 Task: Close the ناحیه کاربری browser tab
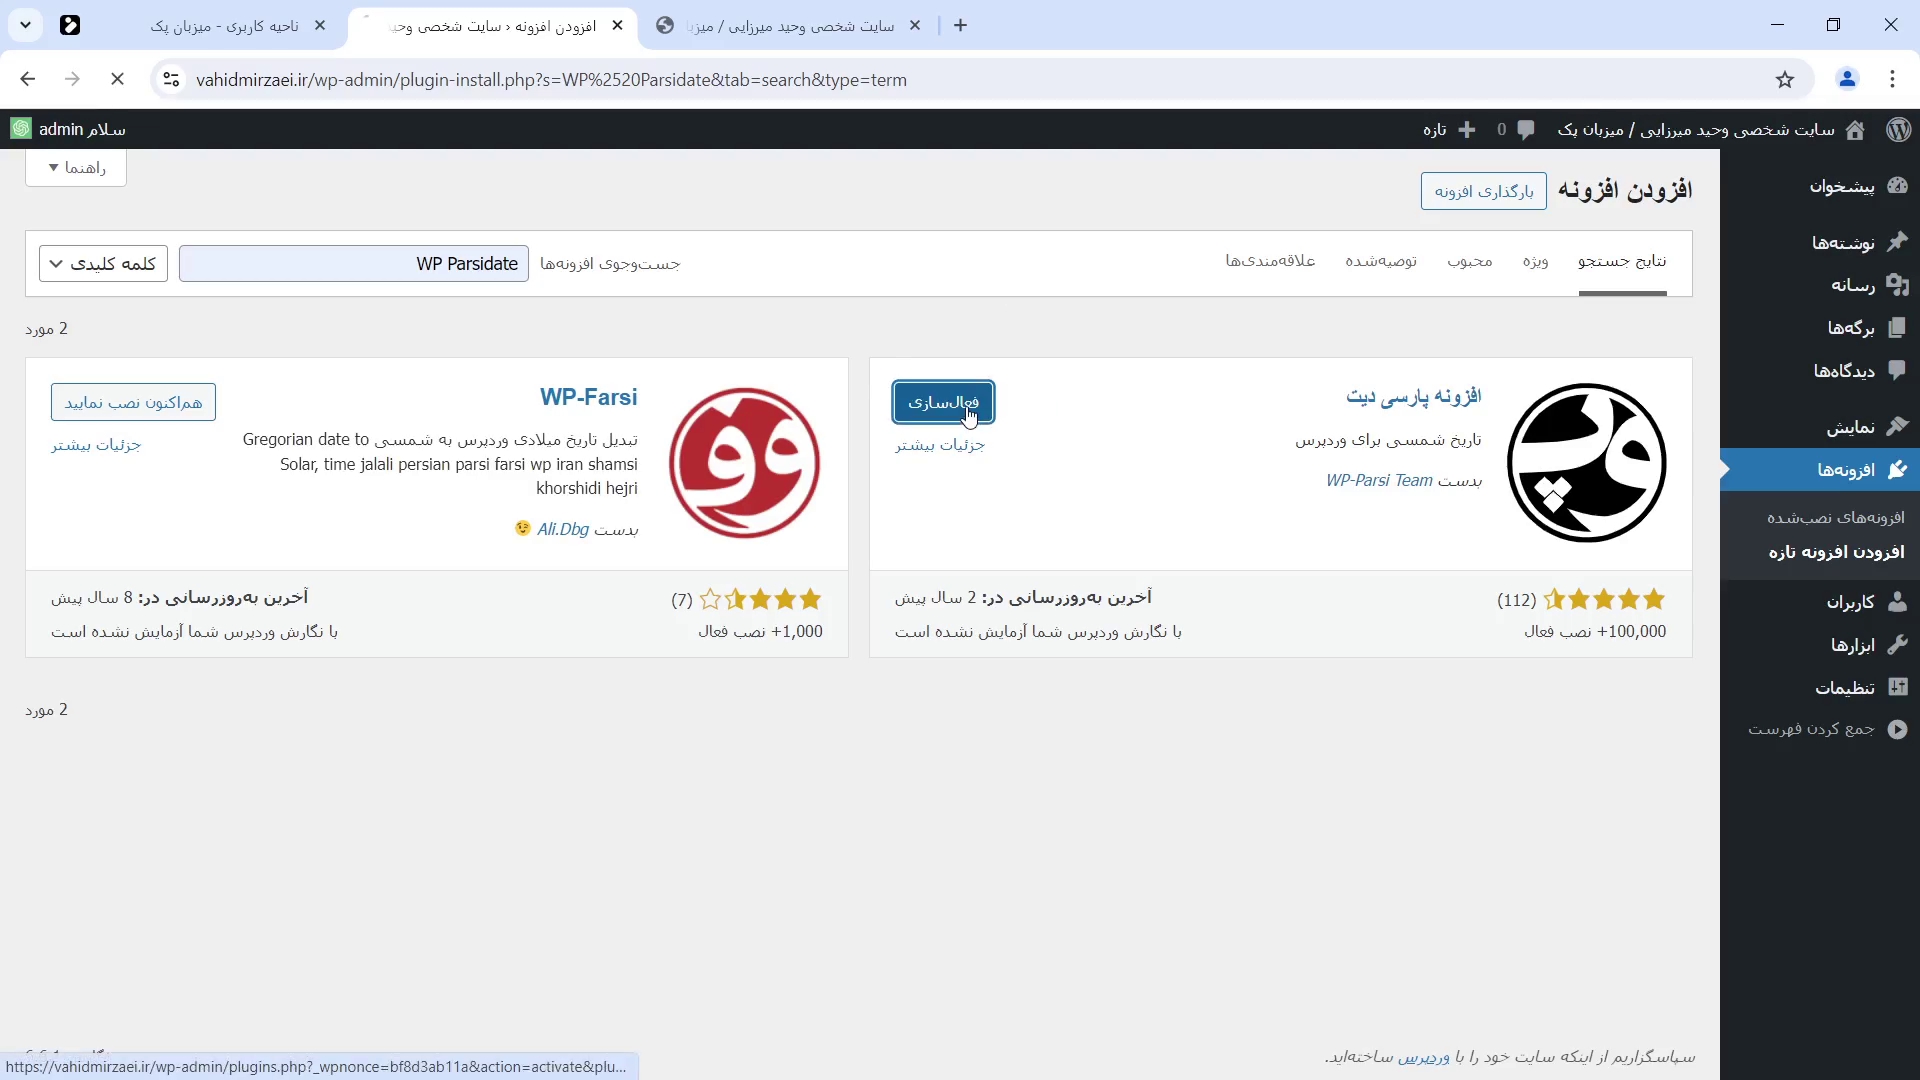(x=320, y=26)
